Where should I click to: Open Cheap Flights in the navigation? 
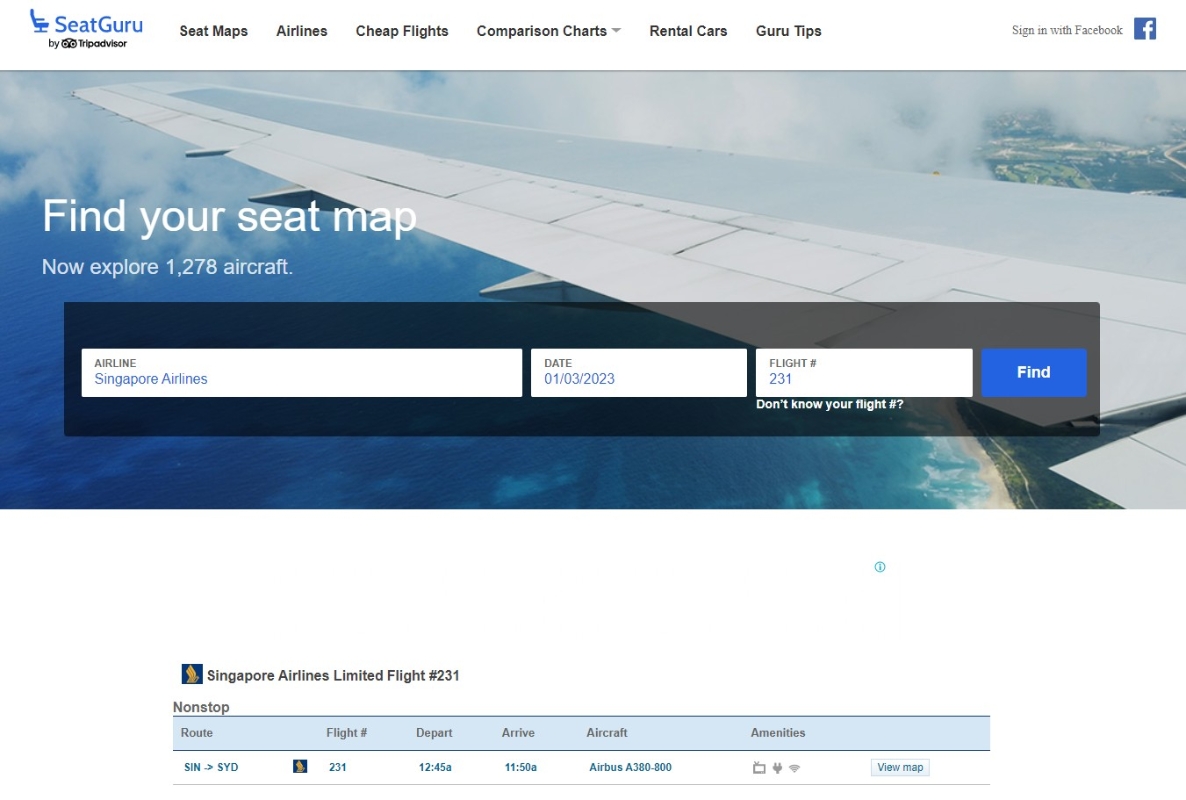[402, 31]
